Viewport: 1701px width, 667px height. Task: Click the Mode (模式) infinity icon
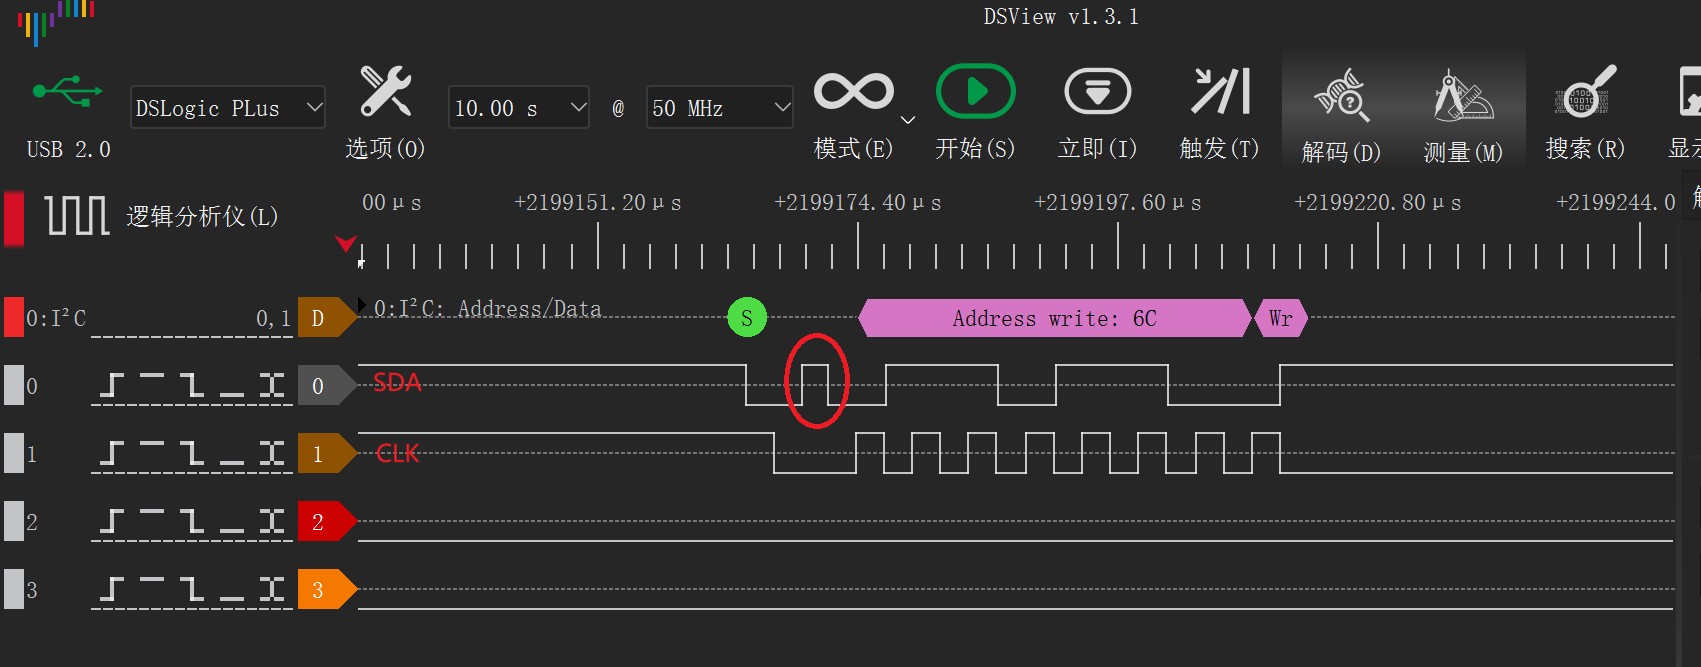[x=853, y=93]
